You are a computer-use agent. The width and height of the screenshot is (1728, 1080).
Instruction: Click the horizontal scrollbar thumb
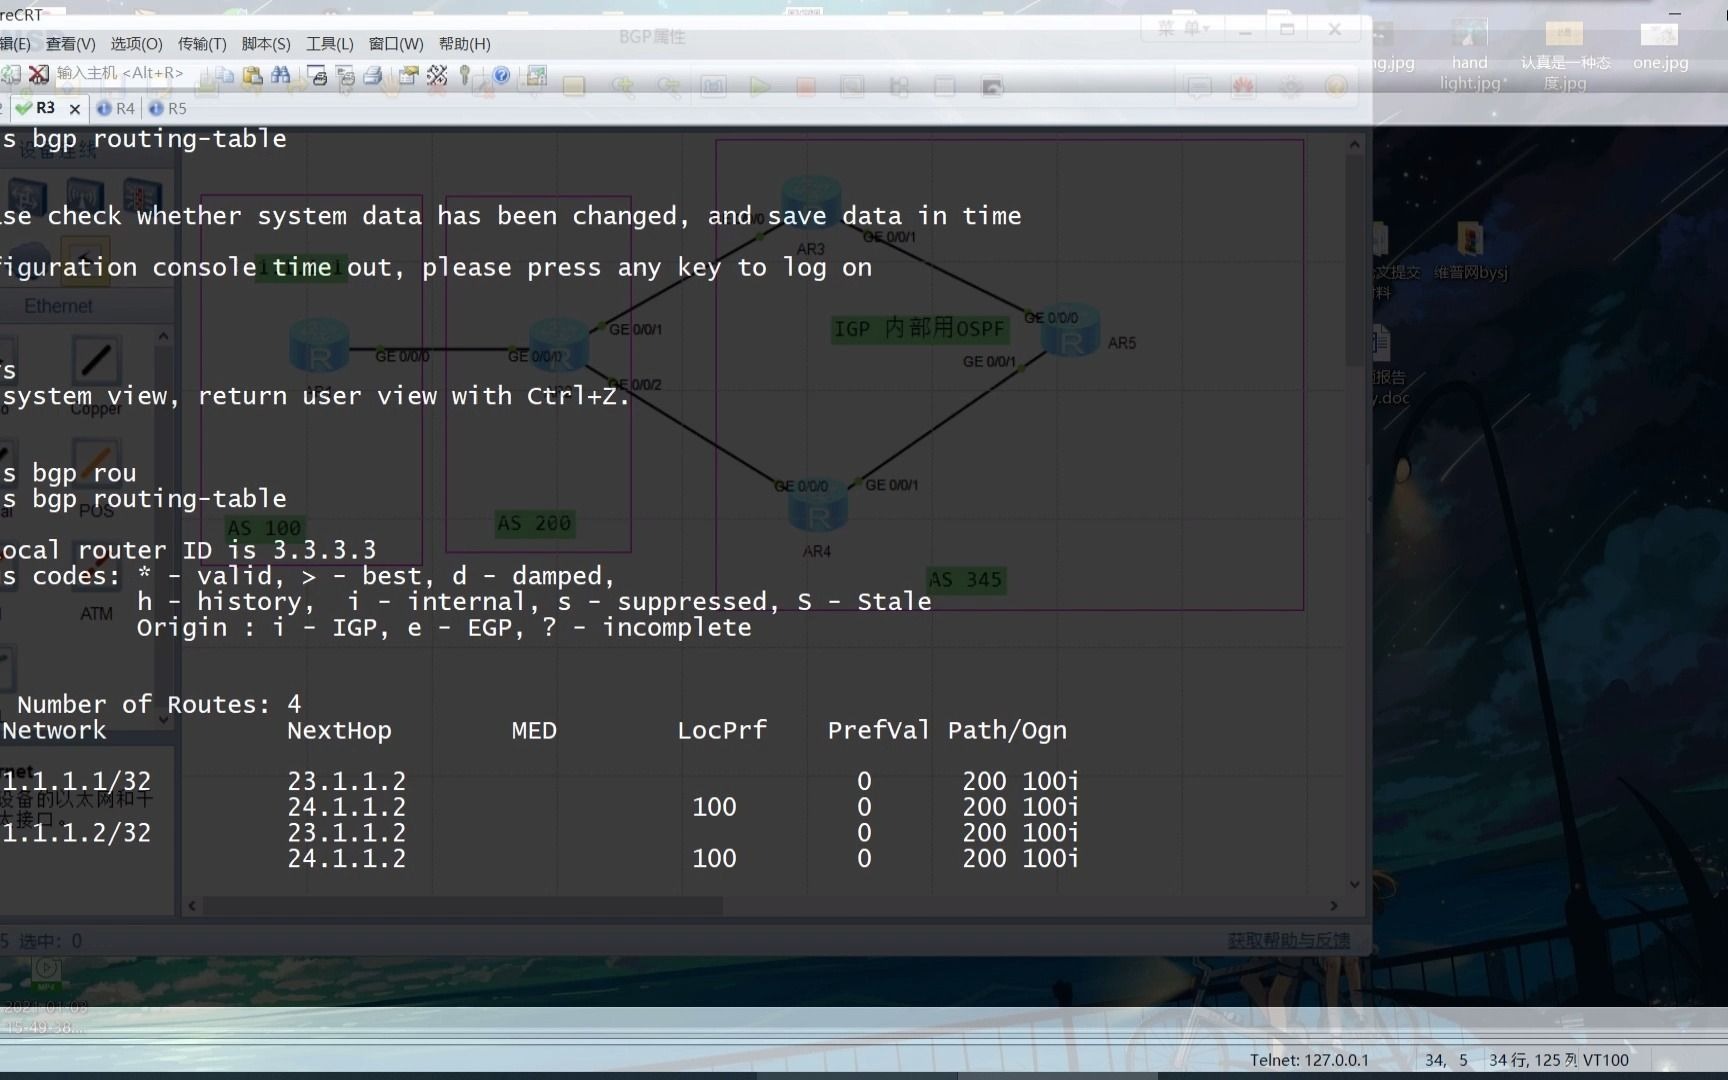[463, 906]
